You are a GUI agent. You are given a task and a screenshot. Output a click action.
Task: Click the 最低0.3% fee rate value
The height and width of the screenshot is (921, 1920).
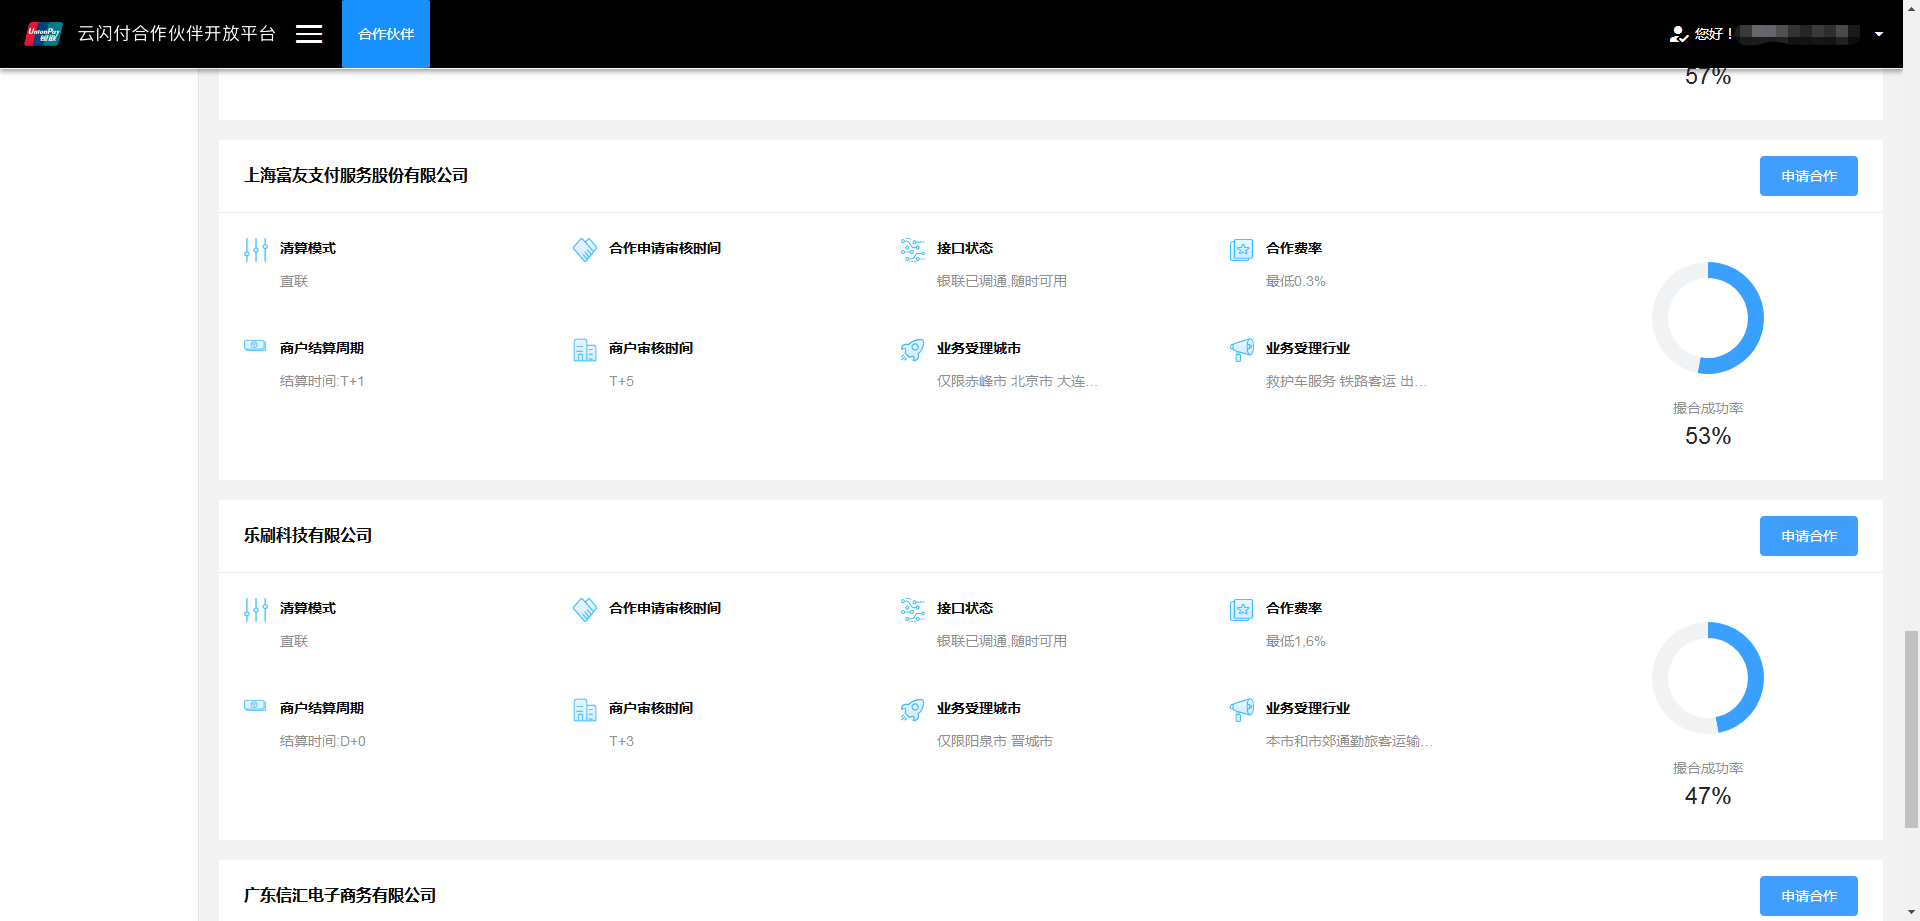[1296, 281]
